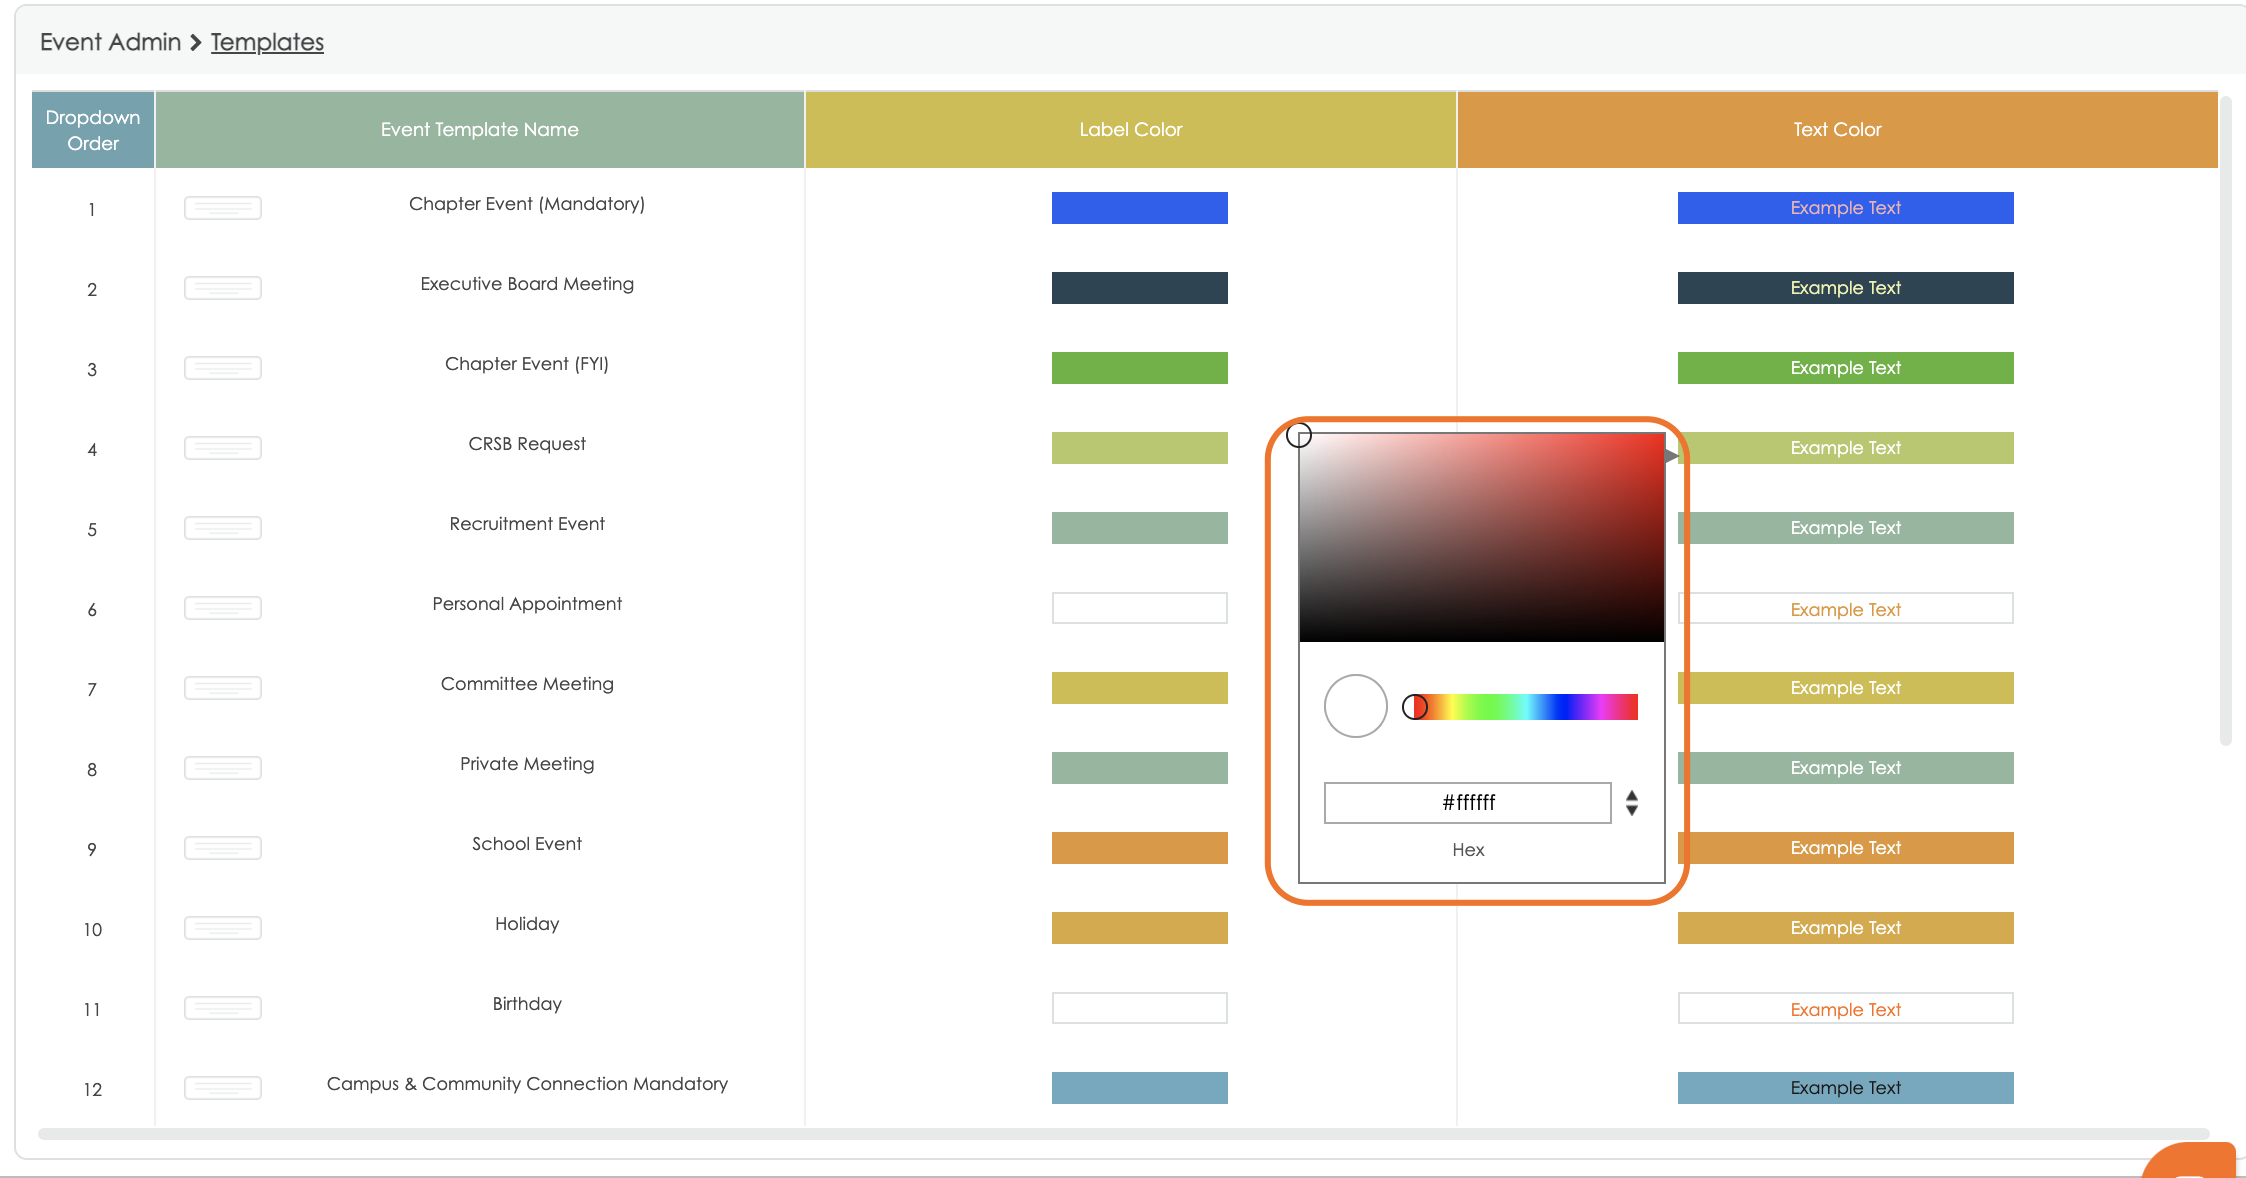Click the Label Color column header
2246x1178 pixels.
(1130, 130)
